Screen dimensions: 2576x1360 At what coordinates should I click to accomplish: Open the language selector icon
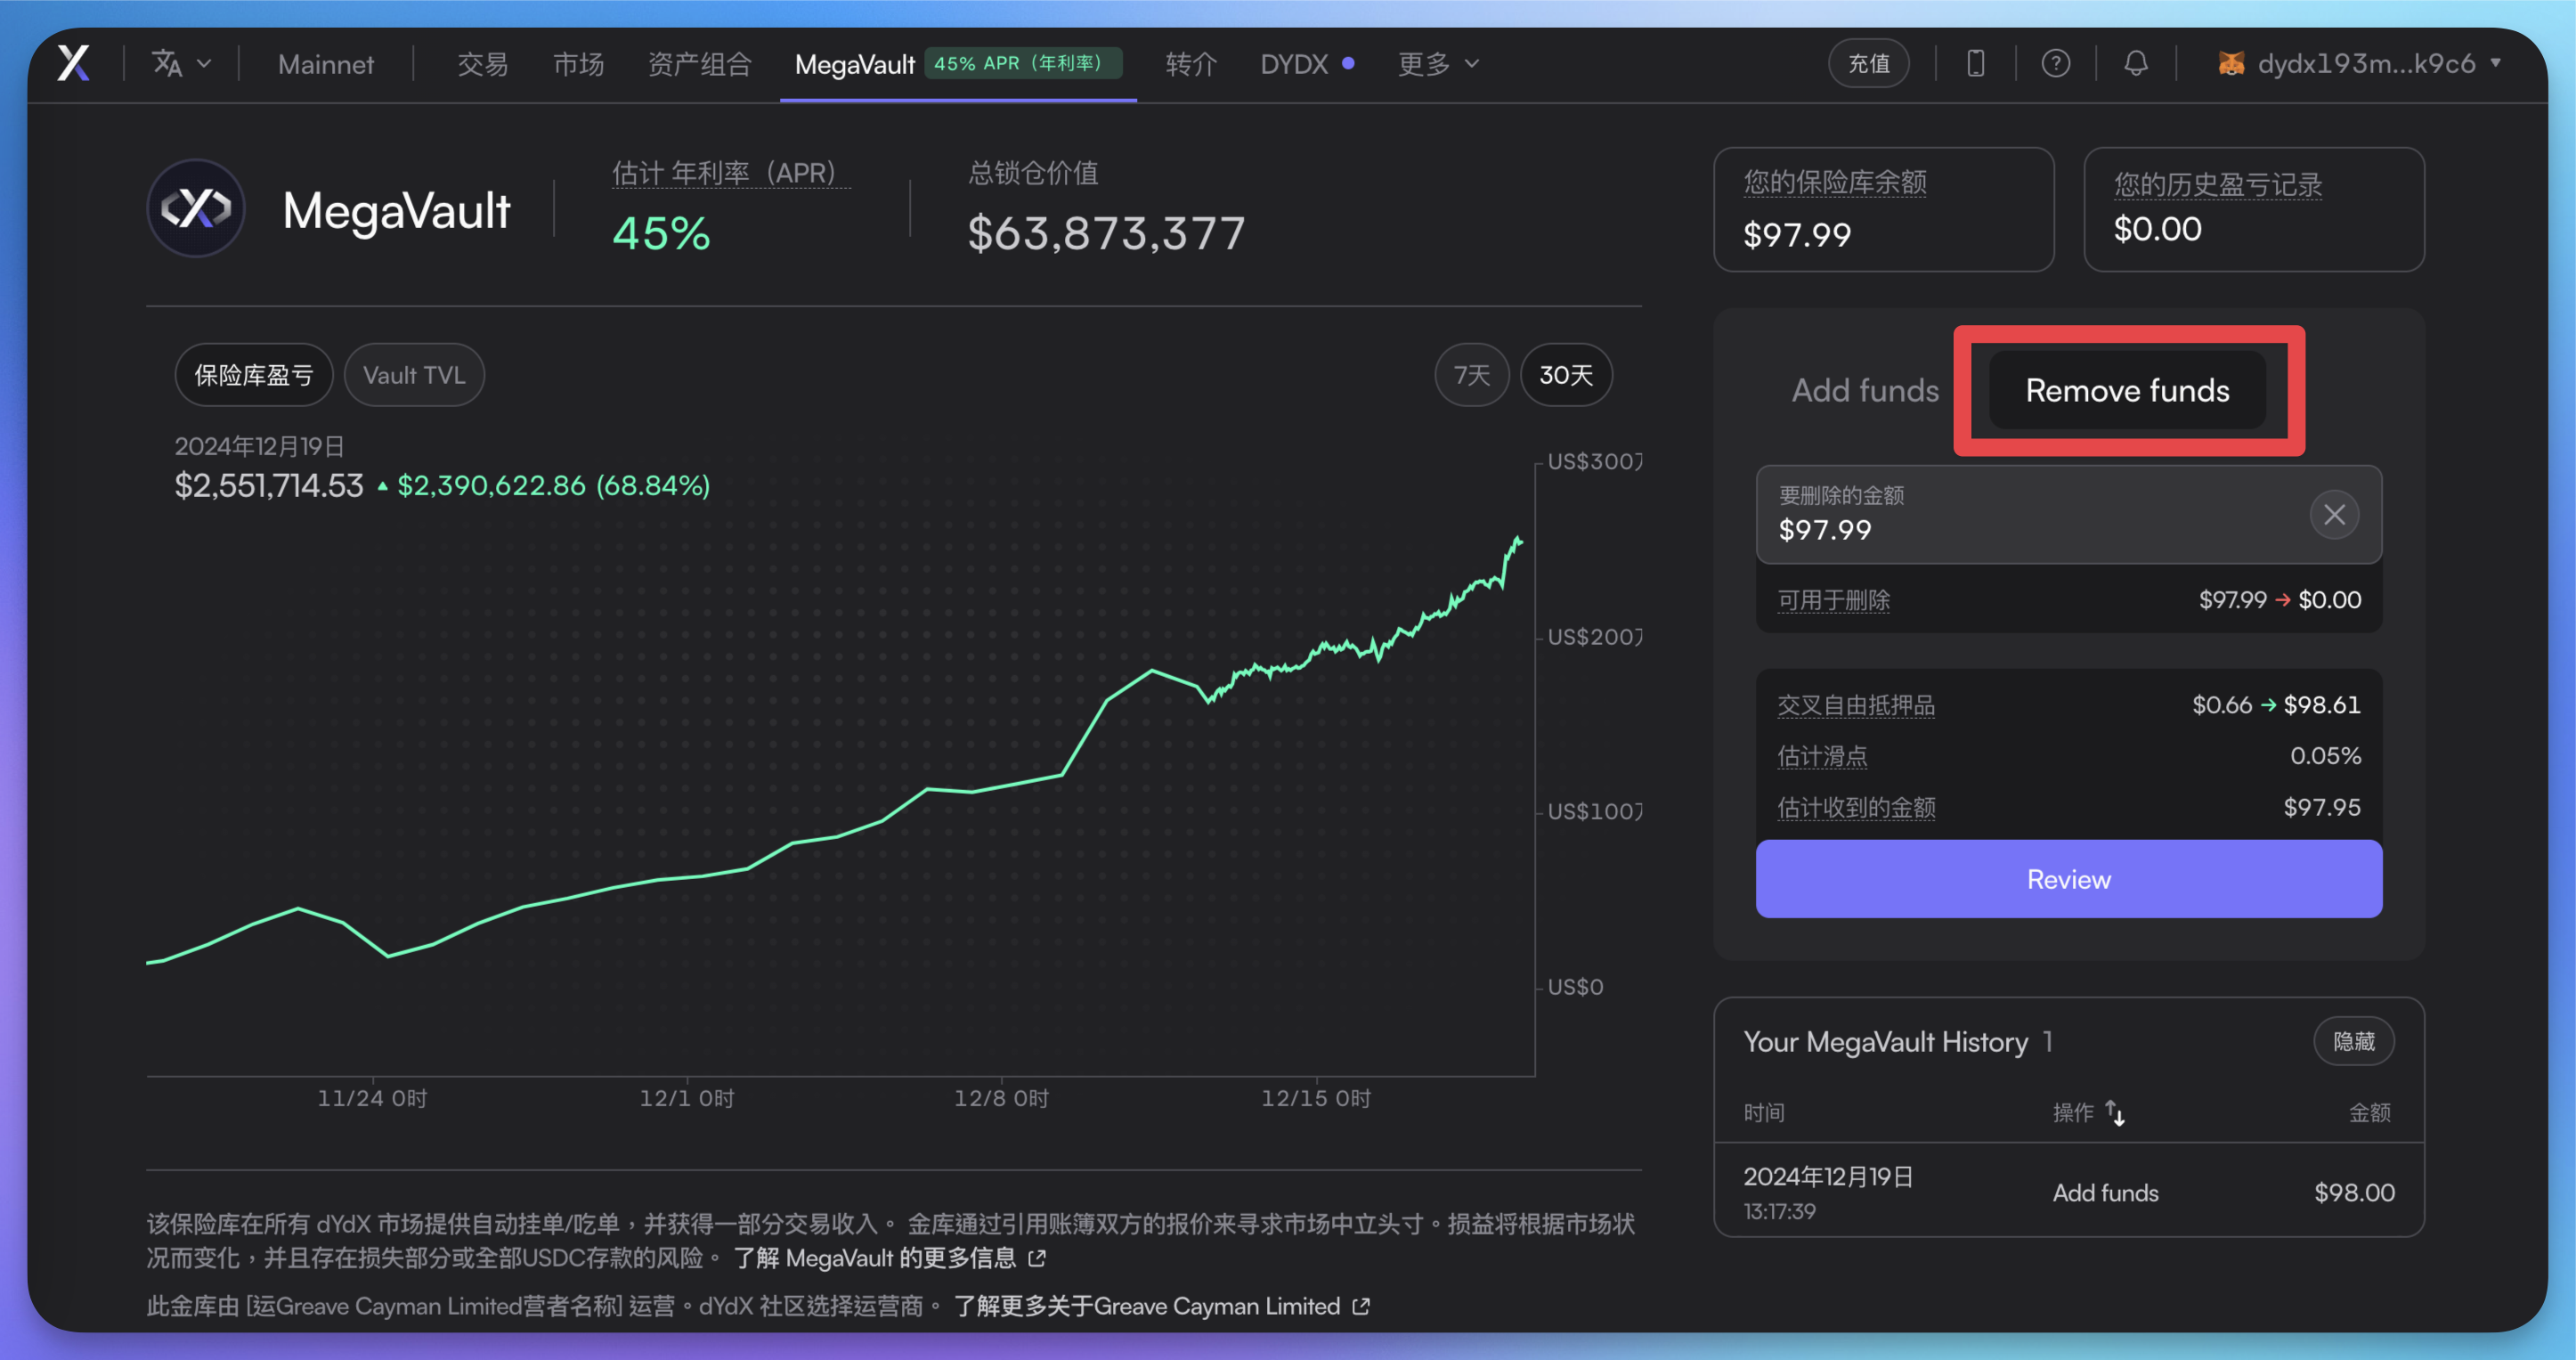coord(167,64)
